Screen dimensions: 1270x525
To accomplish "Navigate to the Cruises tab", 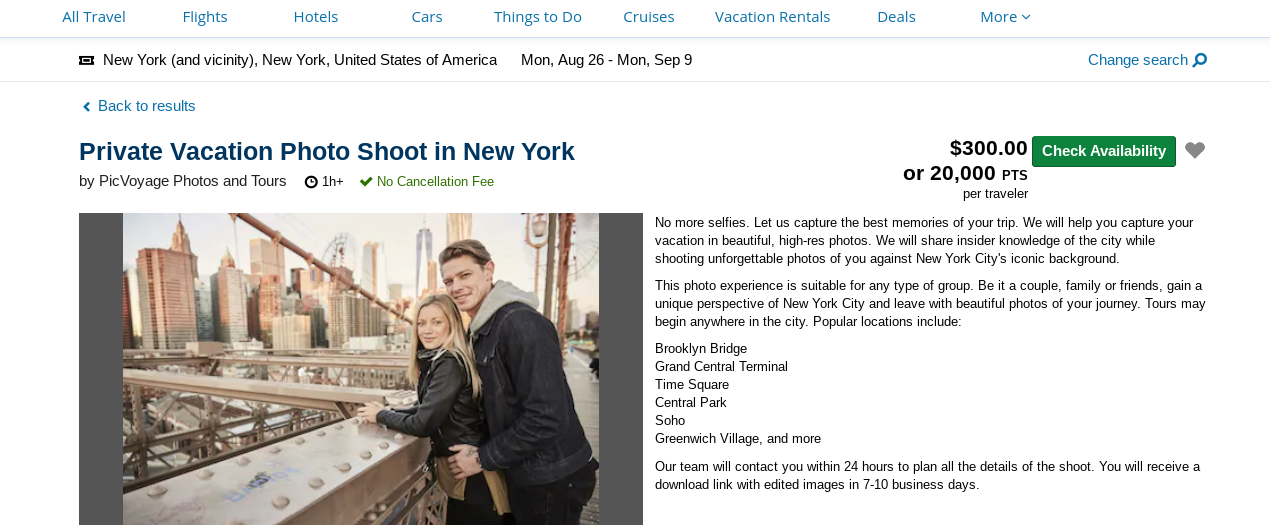I will 649,16.
